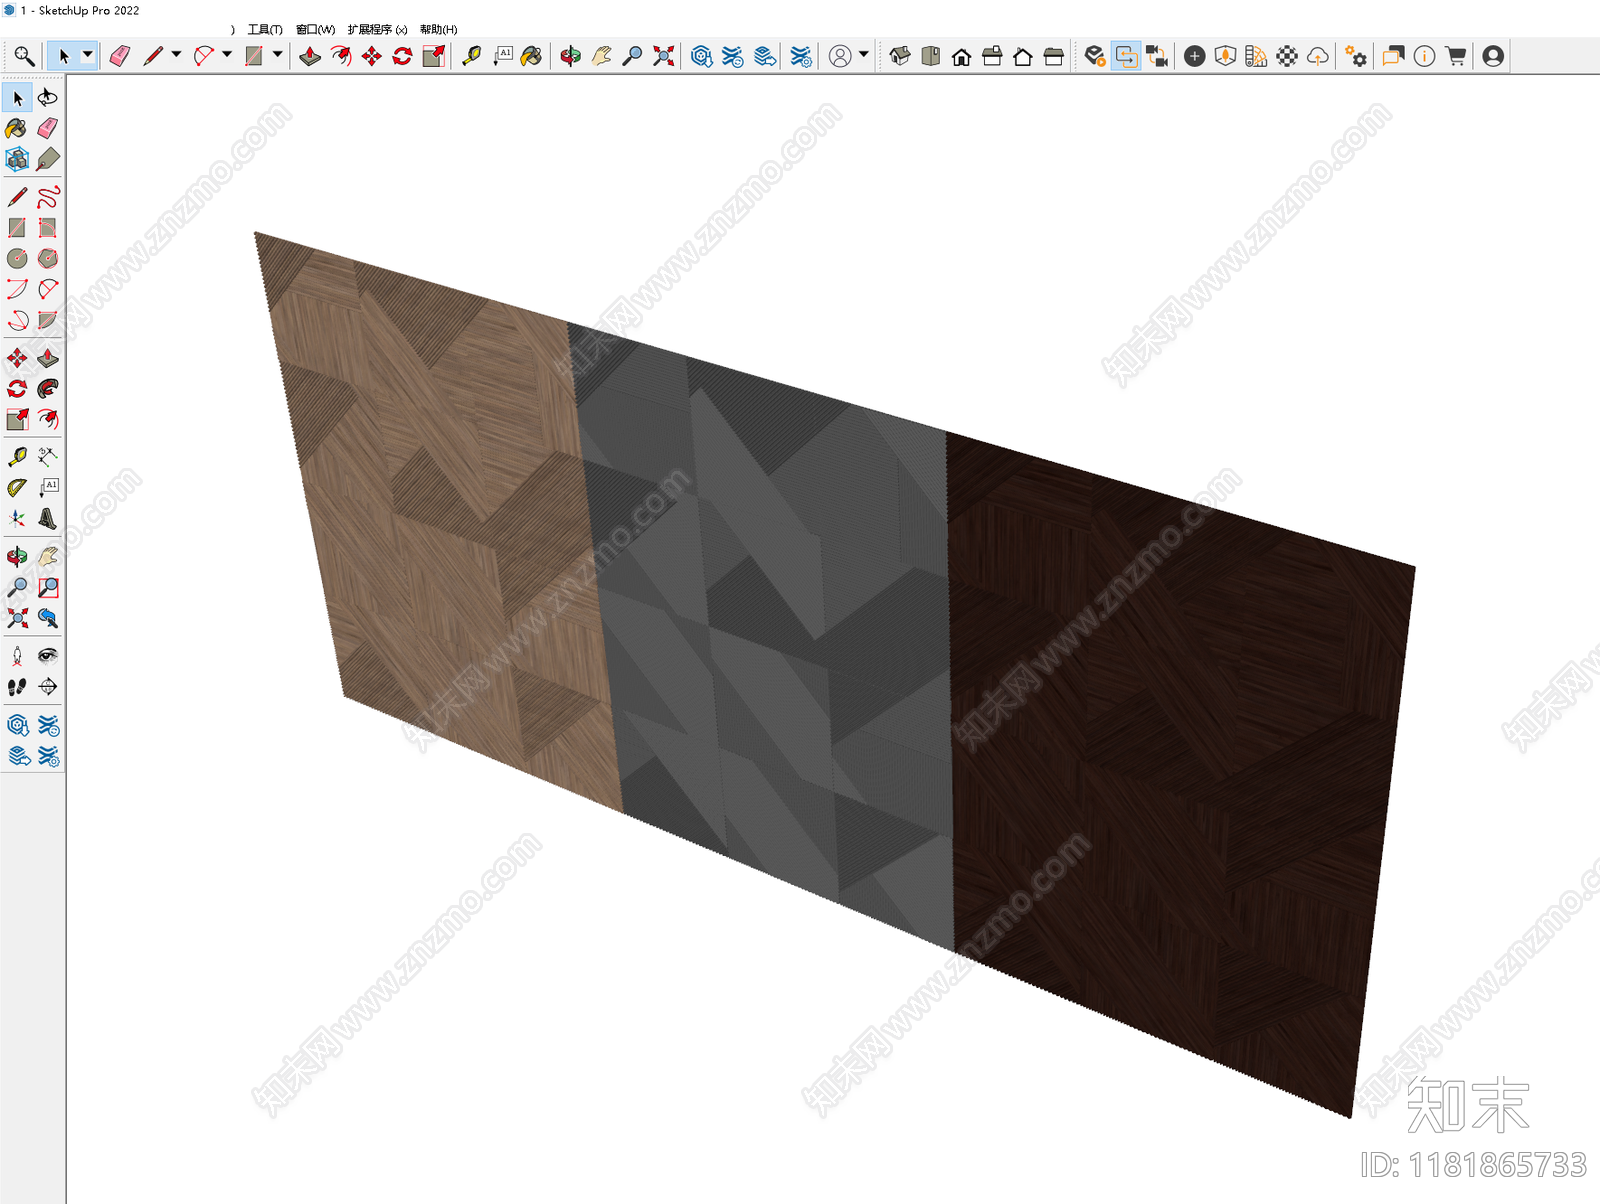This screenshot has height=1204, width=1600.
Task: Click Zoom Extents in top toolbar
Action: [x=664, y=56]
